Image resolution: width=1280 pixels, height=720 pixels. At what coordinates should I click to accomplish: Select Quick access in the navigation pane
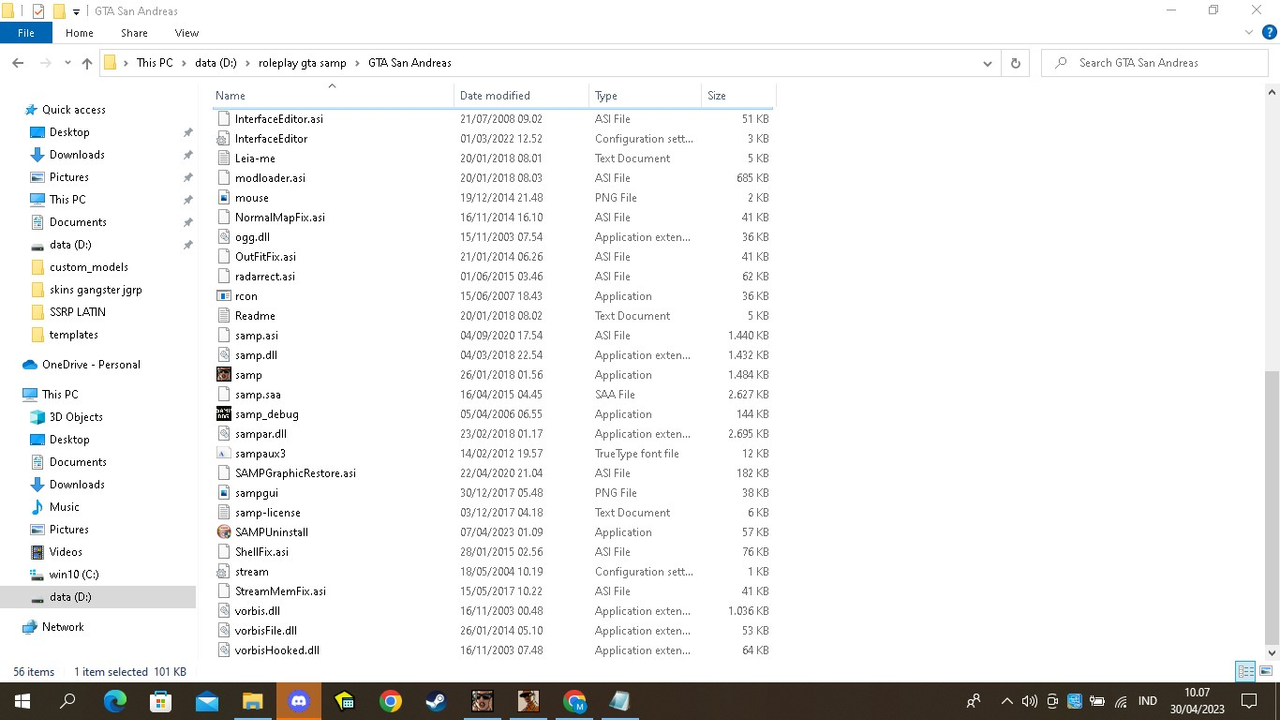(73, 110)
